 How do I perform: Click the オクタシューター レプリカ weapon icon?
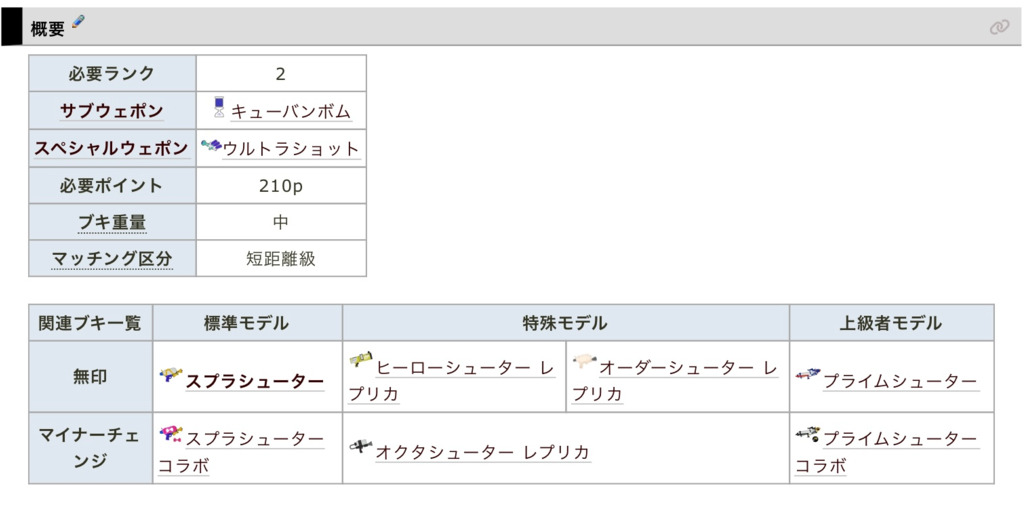click(361, 448)
